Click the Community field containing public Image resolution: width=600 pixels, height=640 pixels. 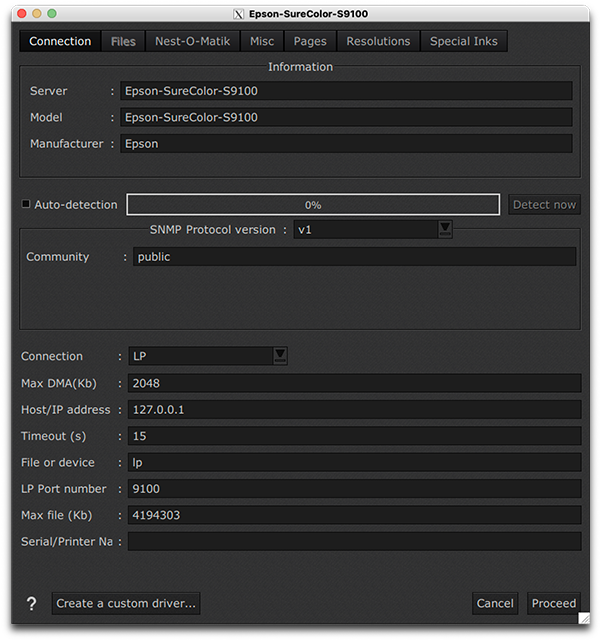pyautogui.click(x=355, y=257)
